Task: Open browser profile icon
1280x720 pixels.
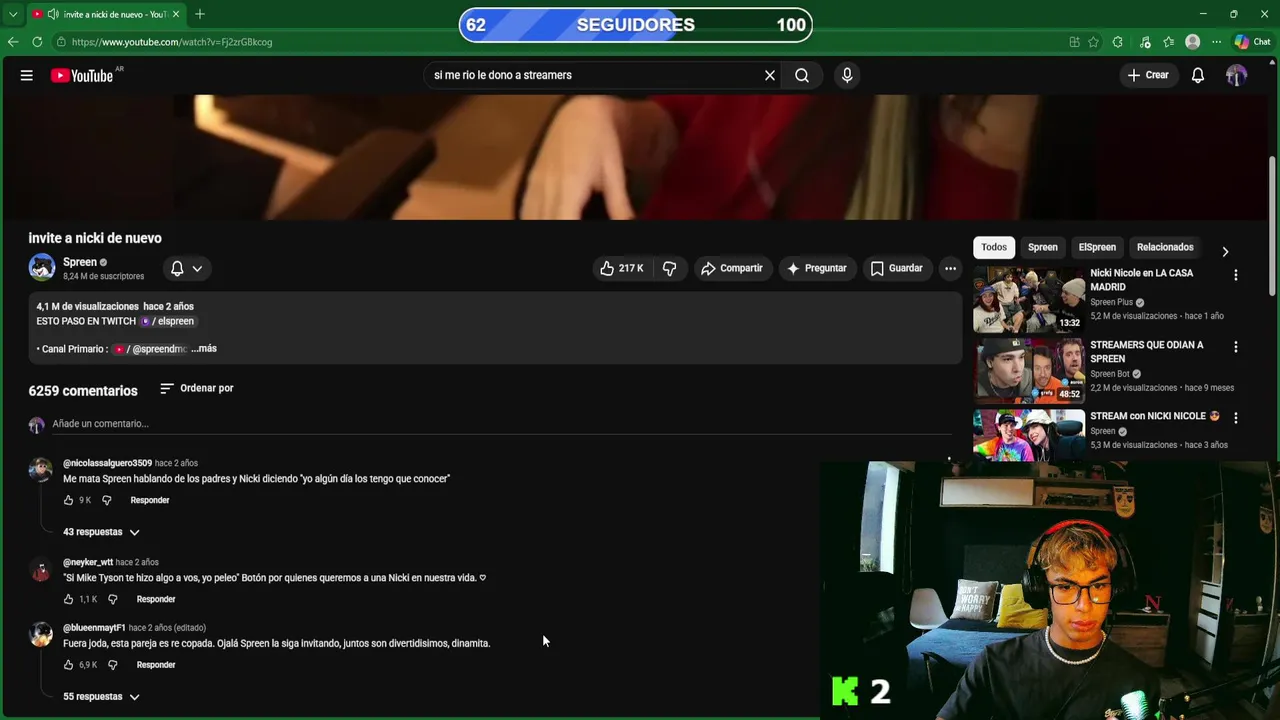Action: [1192, 42]
